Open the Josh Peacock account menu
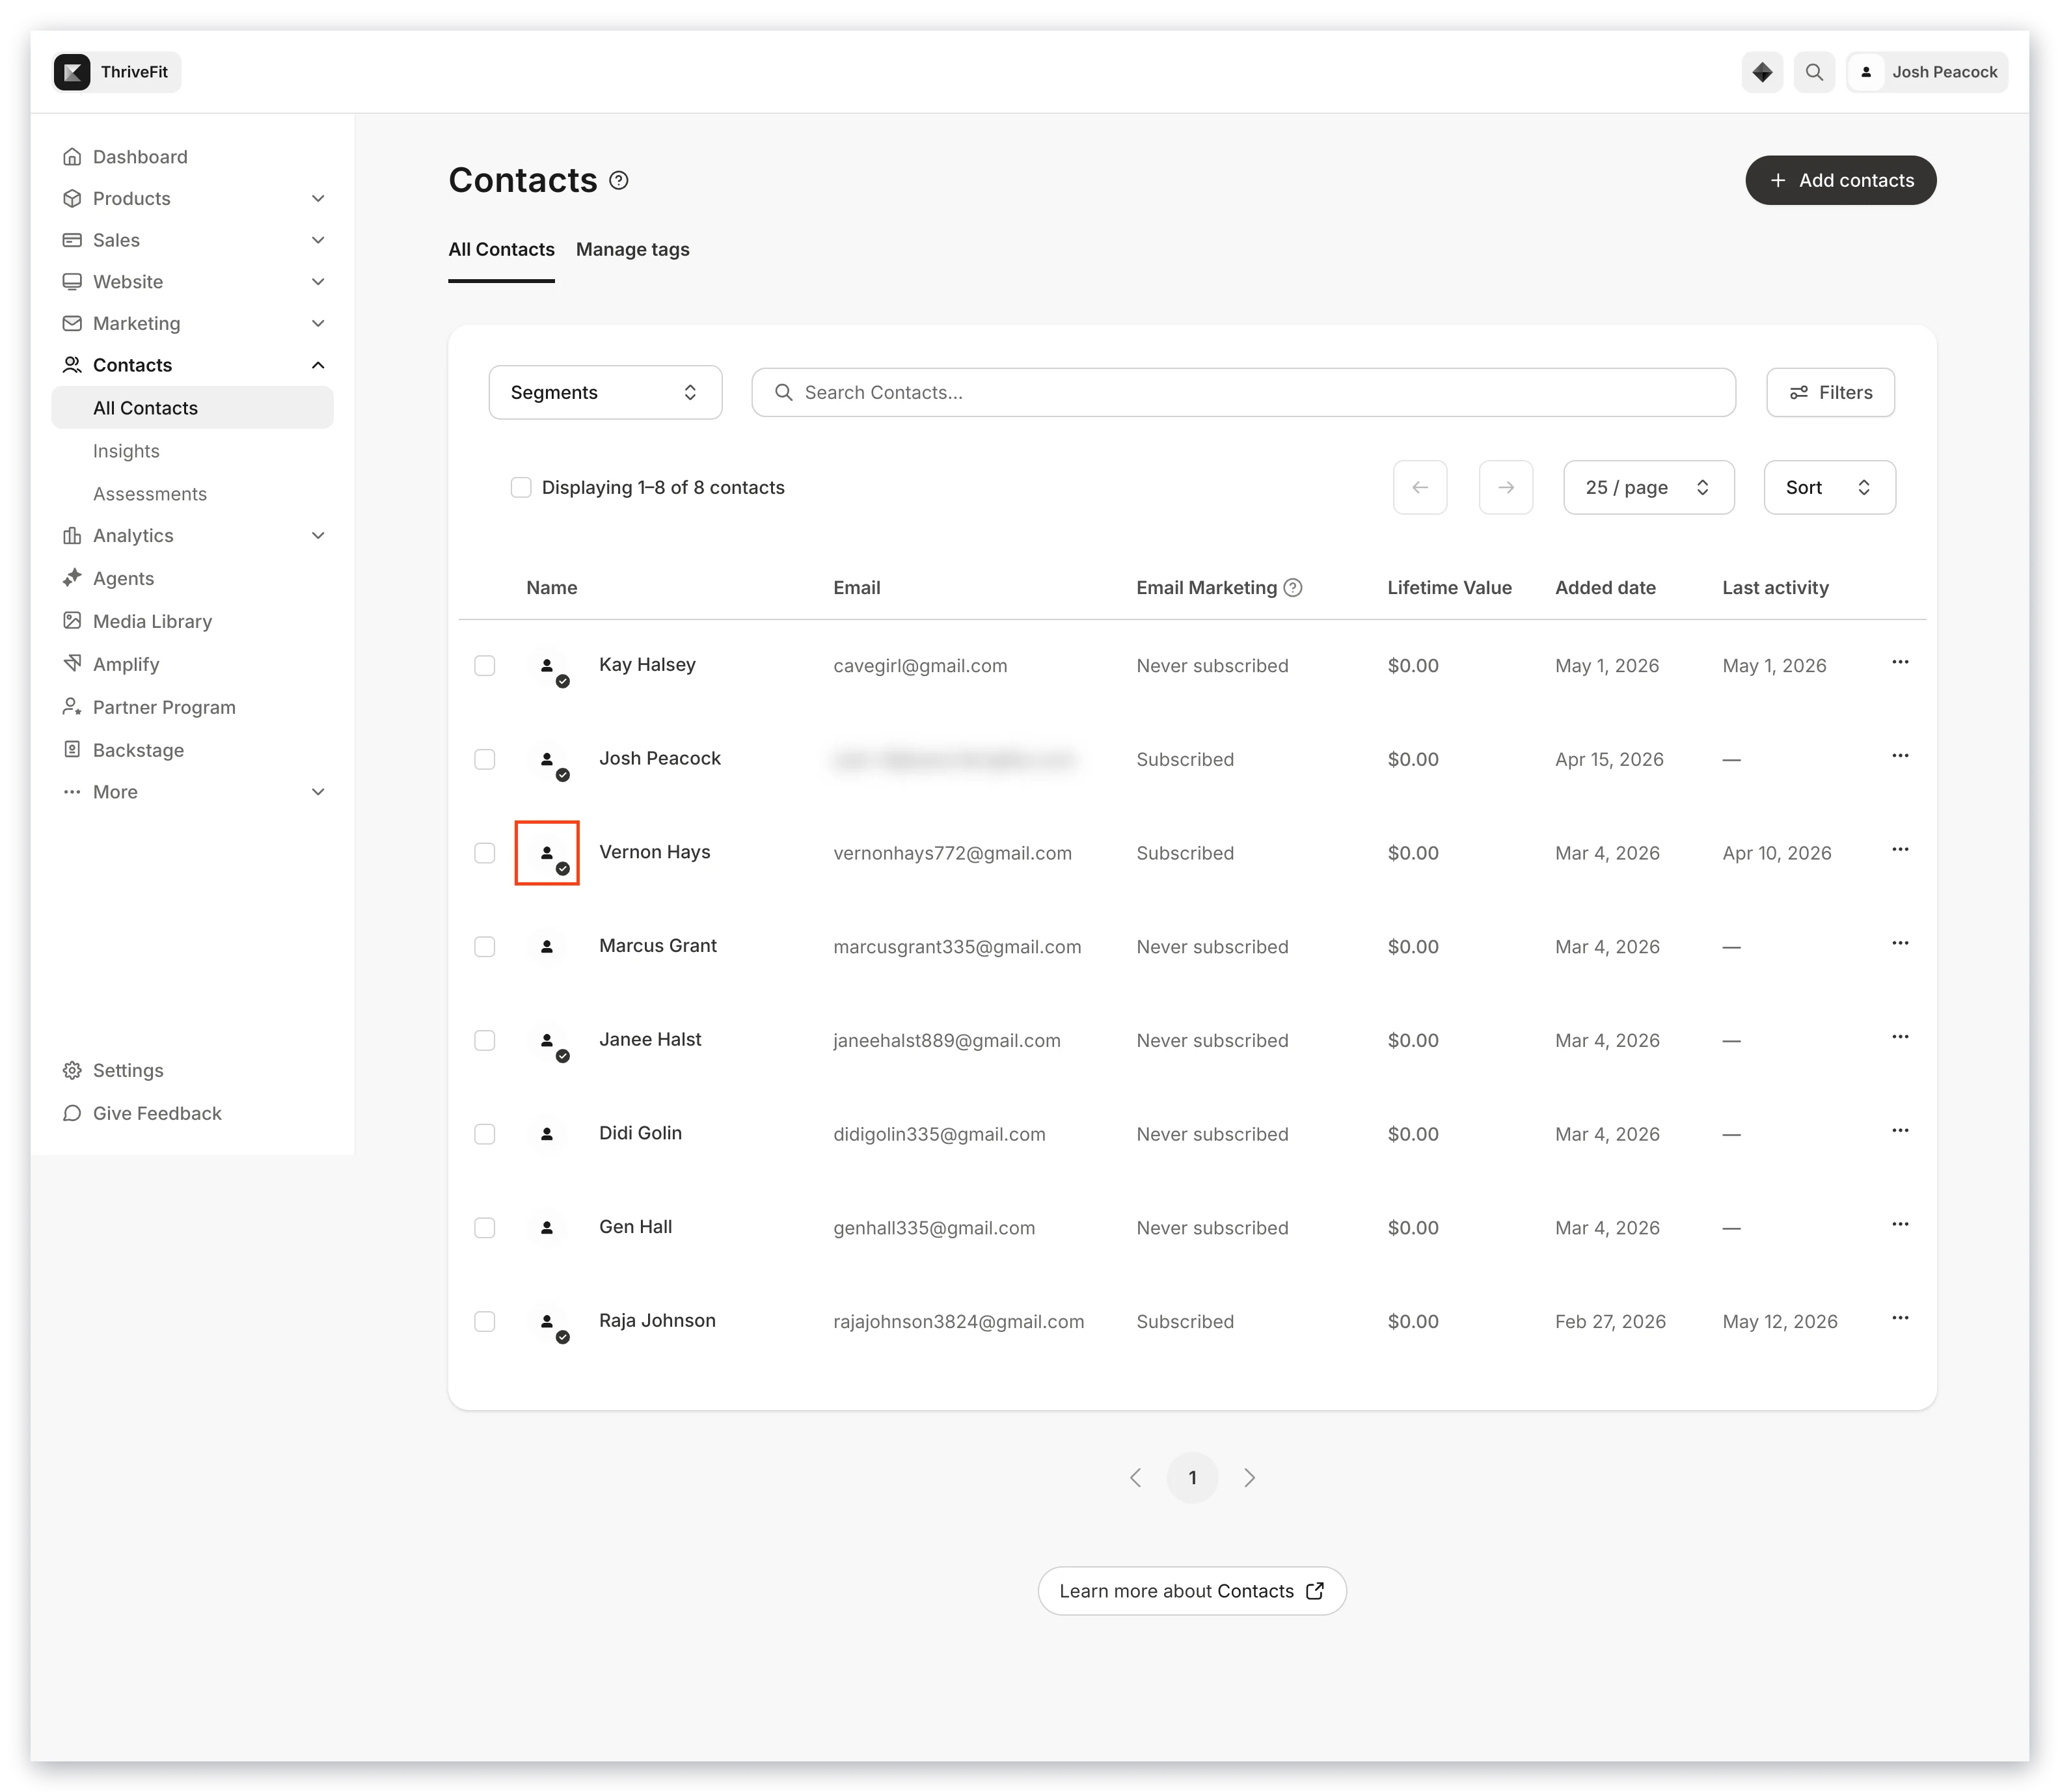 1927,72
